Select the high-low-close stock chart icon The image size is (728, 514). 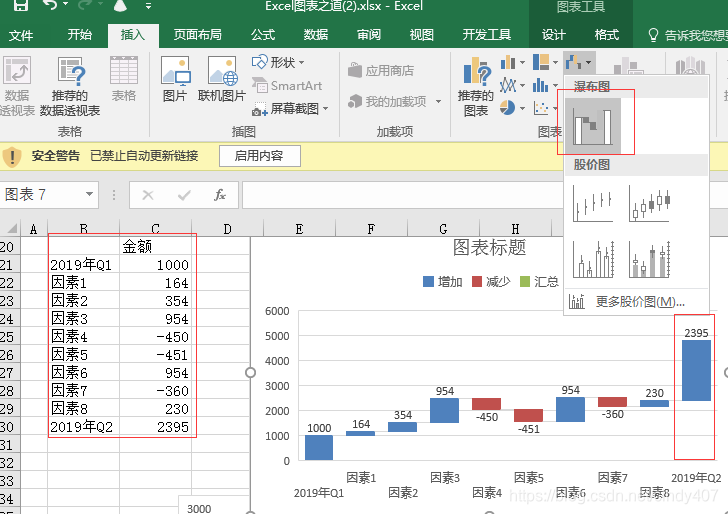coord(593,203)
